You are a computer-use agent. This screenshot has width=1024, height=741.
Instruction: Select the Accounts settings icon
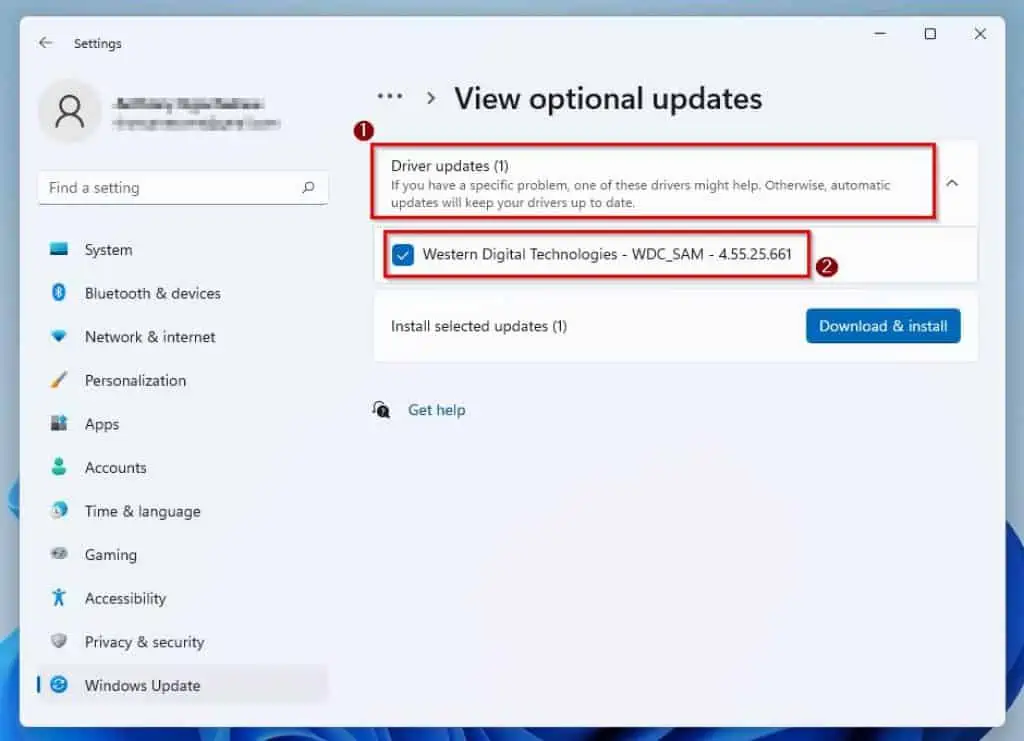(x=114, y=467)
